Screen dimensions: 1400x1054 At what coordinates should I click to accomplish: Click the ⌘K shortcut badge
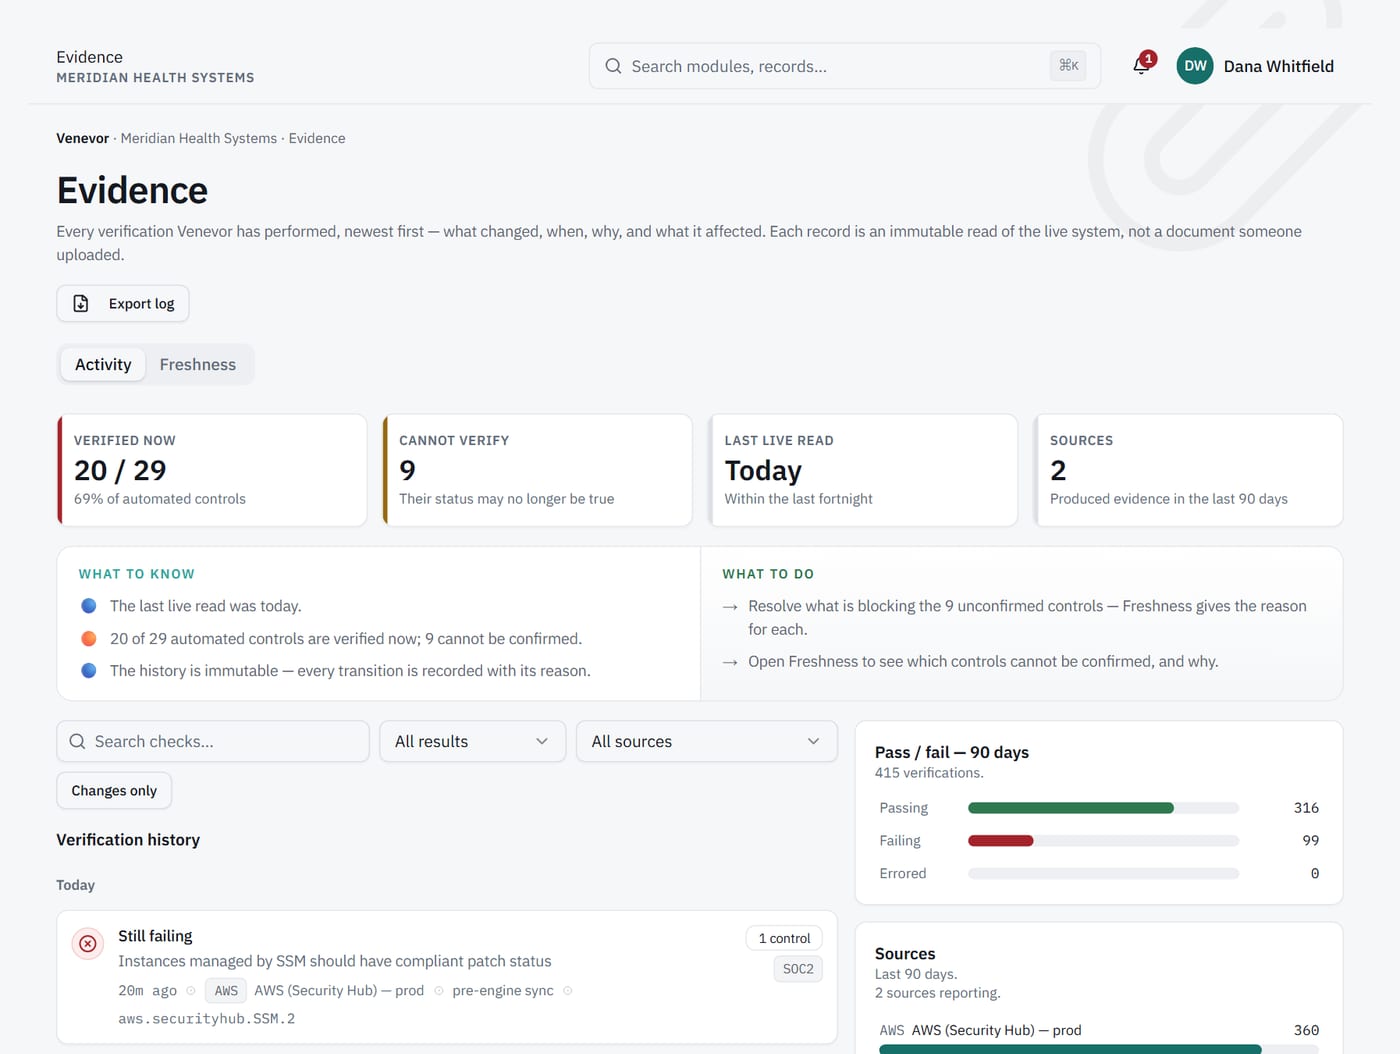tap(1069, 66)
